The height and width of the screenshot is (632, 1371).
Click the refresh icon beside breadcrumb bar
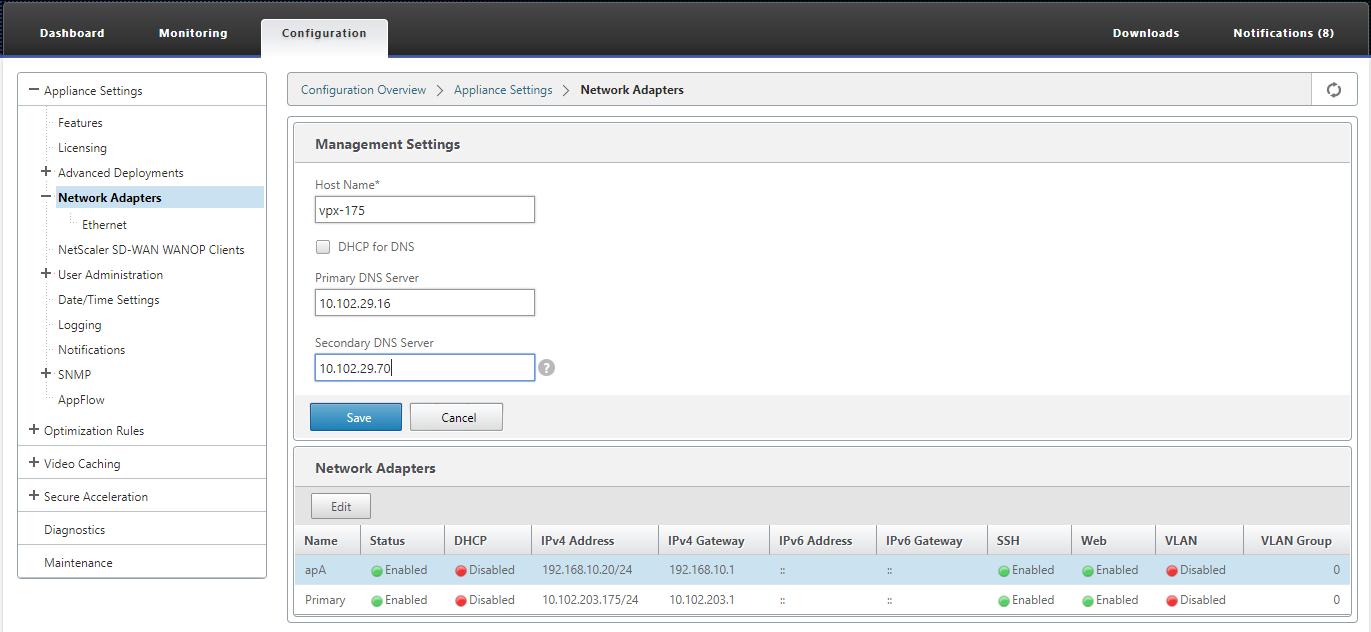click(x=1333, y=90)
